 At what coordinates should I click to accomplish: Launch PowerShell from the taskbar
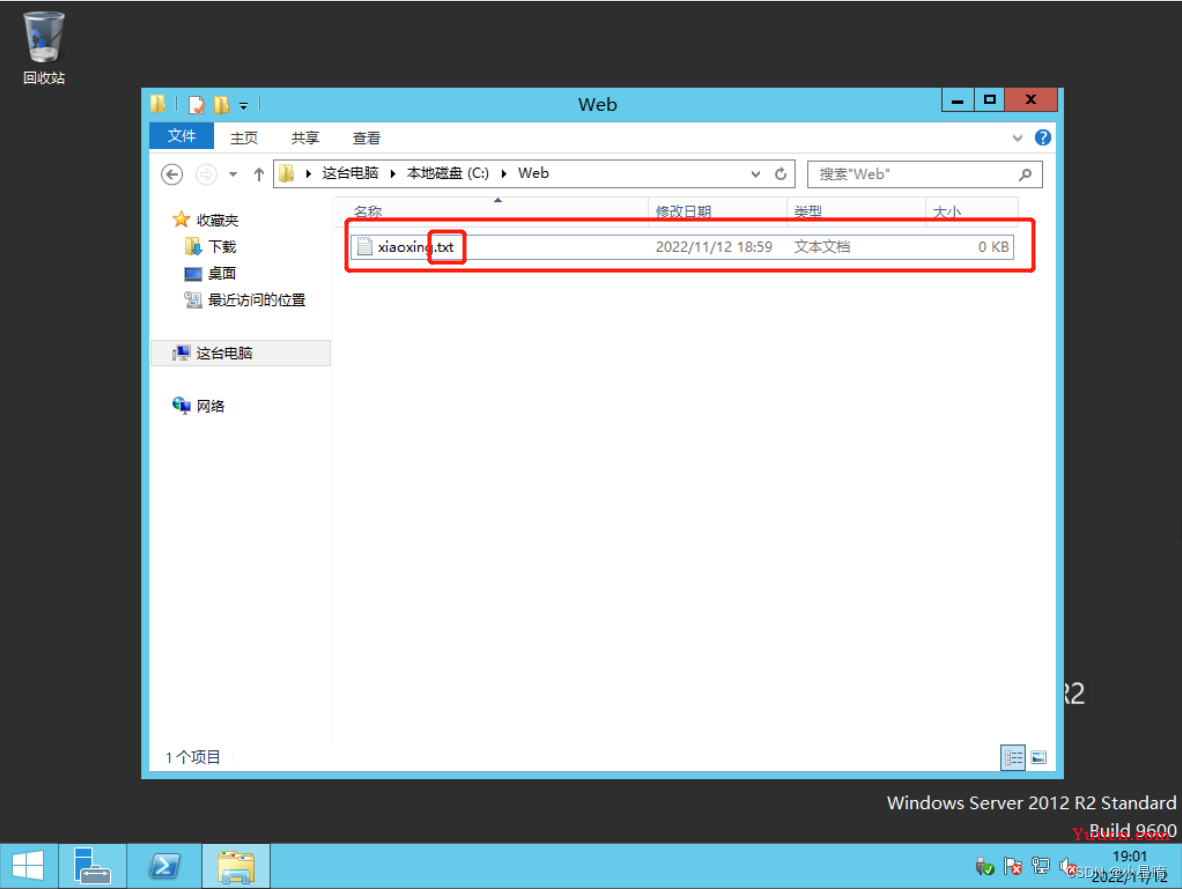coord(164,866)
